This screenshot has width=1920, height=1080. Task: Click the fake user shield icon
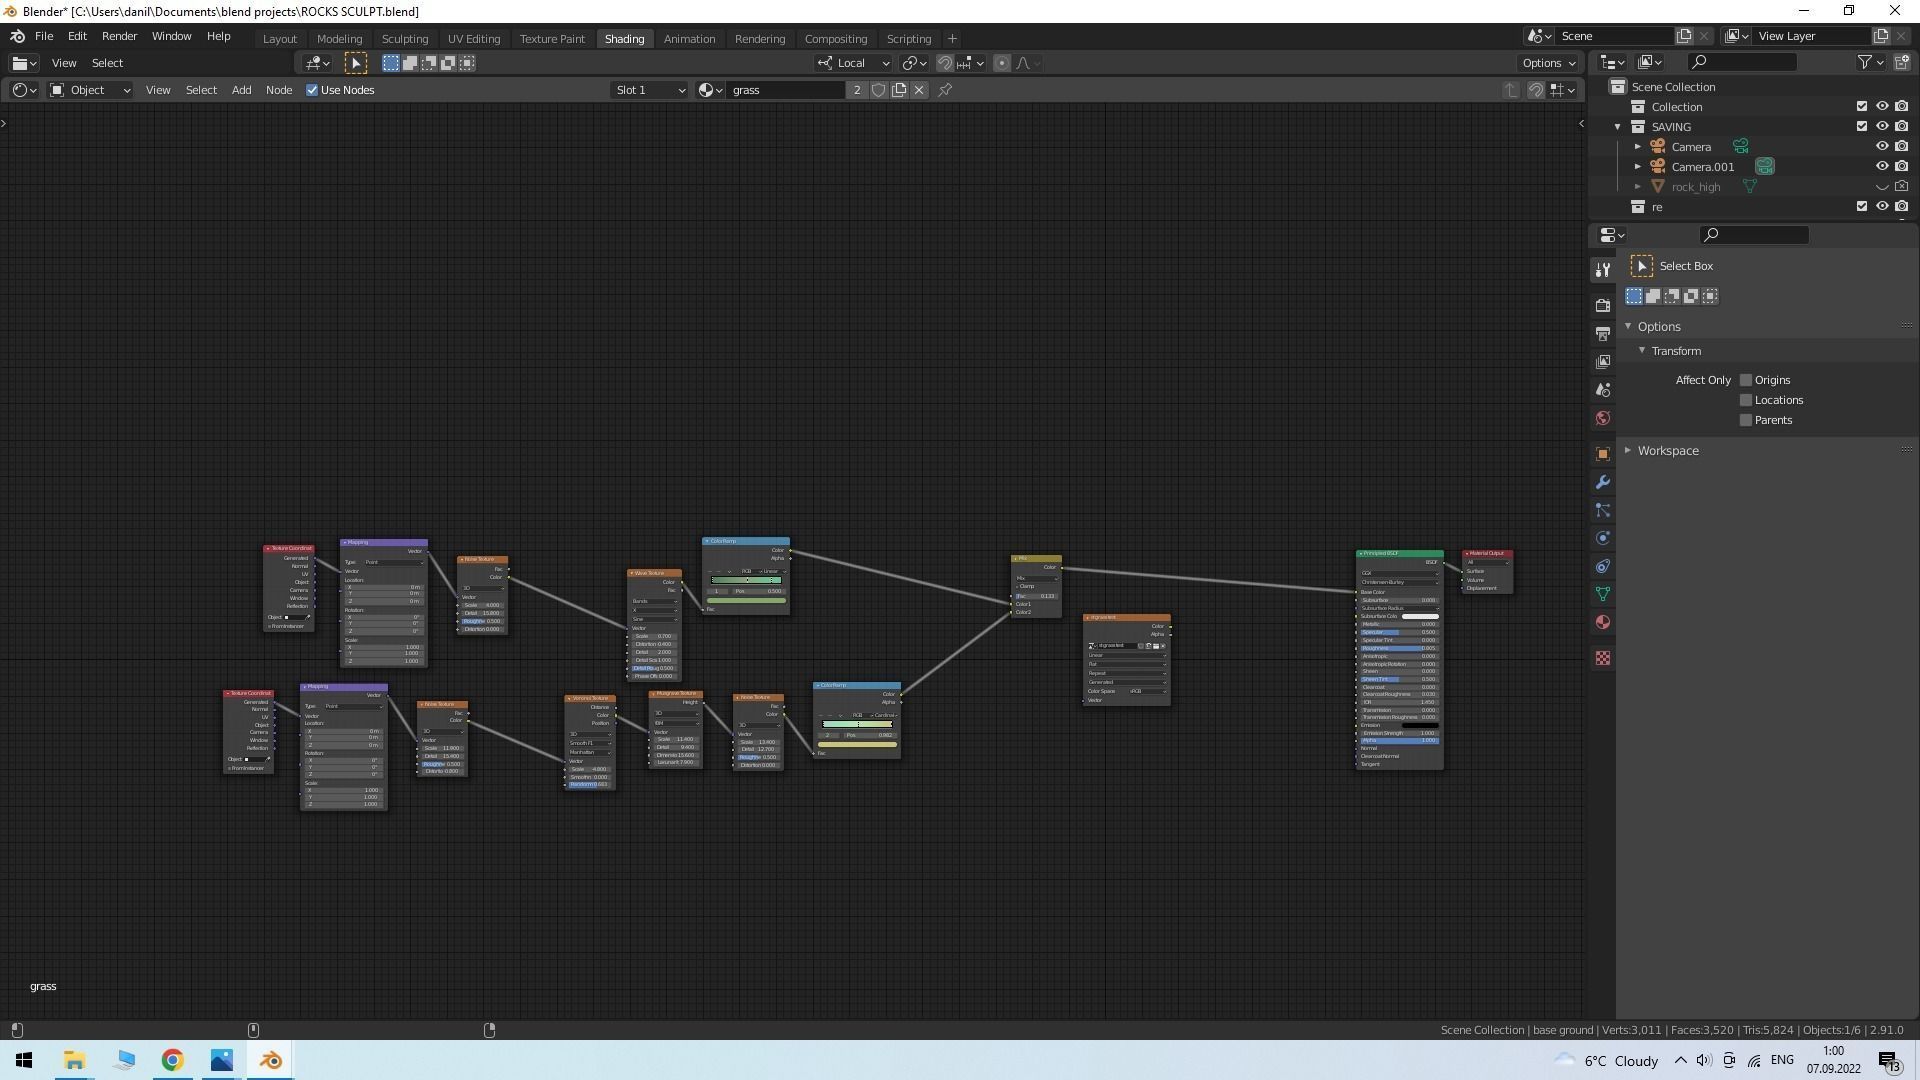tap(879, 90)
